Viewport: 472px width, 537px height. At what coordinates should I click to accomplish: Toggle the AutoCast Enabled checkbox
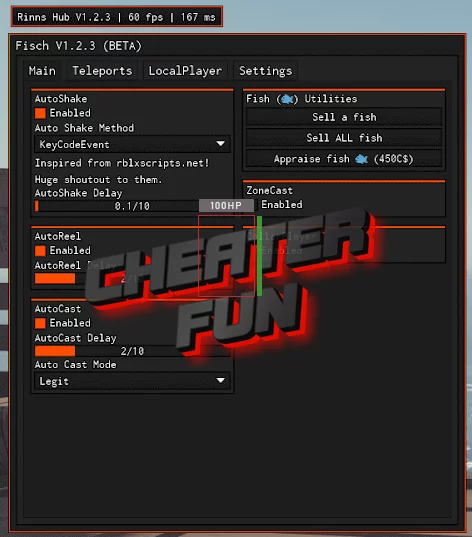[x=40, y=323]
